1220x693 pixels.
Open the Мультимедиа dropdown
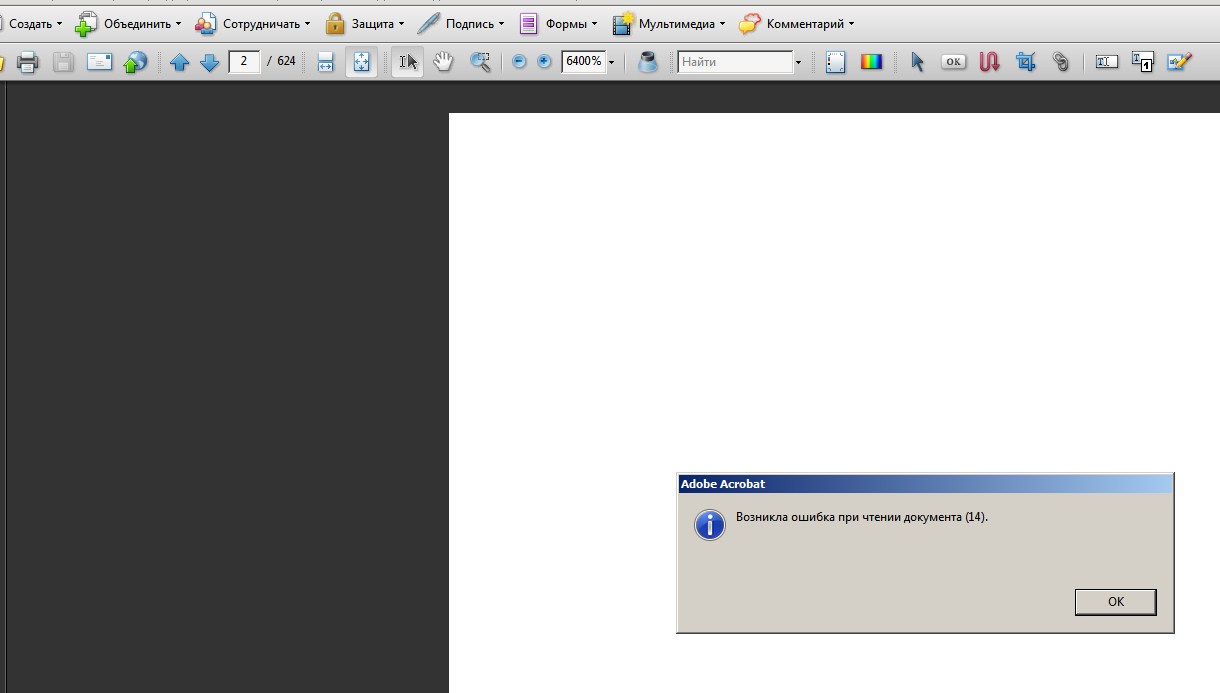click(x=669, y=23)
